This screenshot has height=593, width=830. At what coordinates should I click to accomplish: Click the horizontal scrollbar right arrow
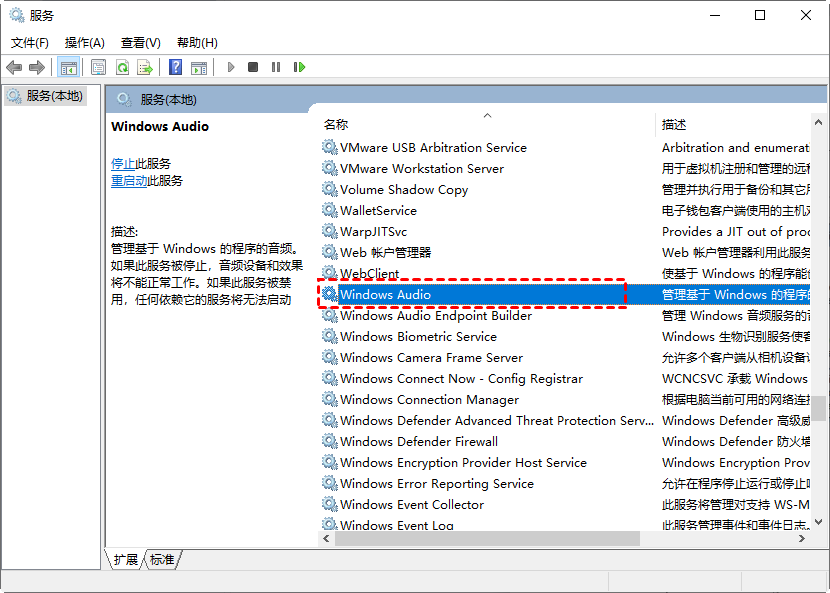802,538
